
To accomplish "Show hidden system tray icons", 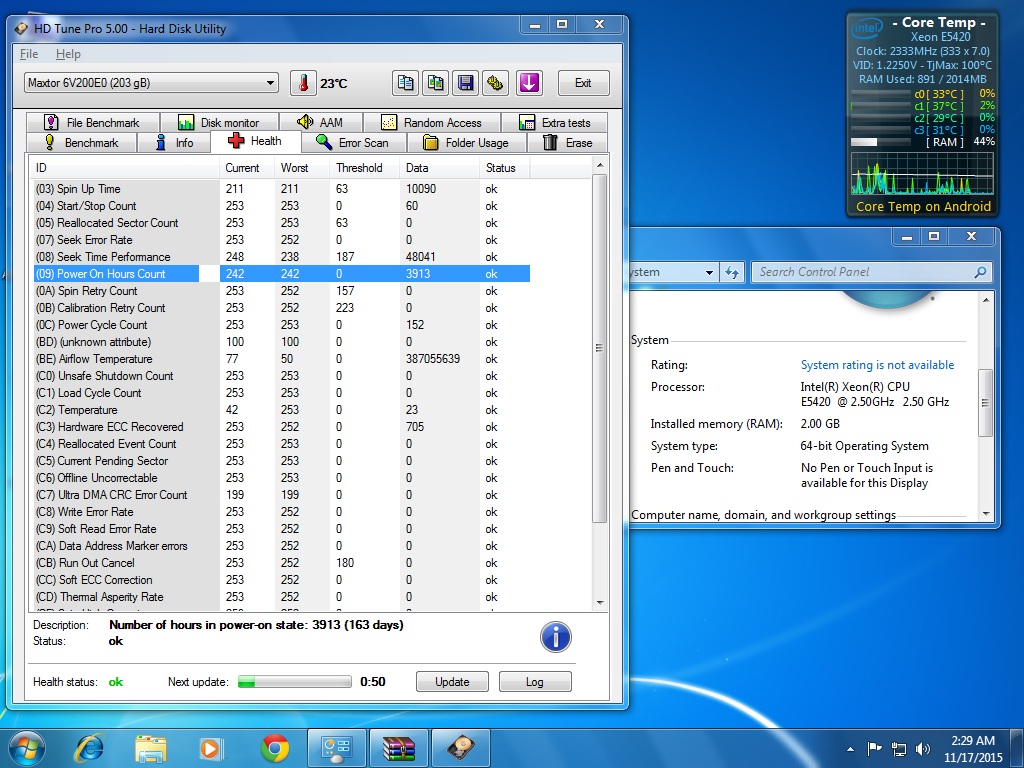I will point(851,748).
